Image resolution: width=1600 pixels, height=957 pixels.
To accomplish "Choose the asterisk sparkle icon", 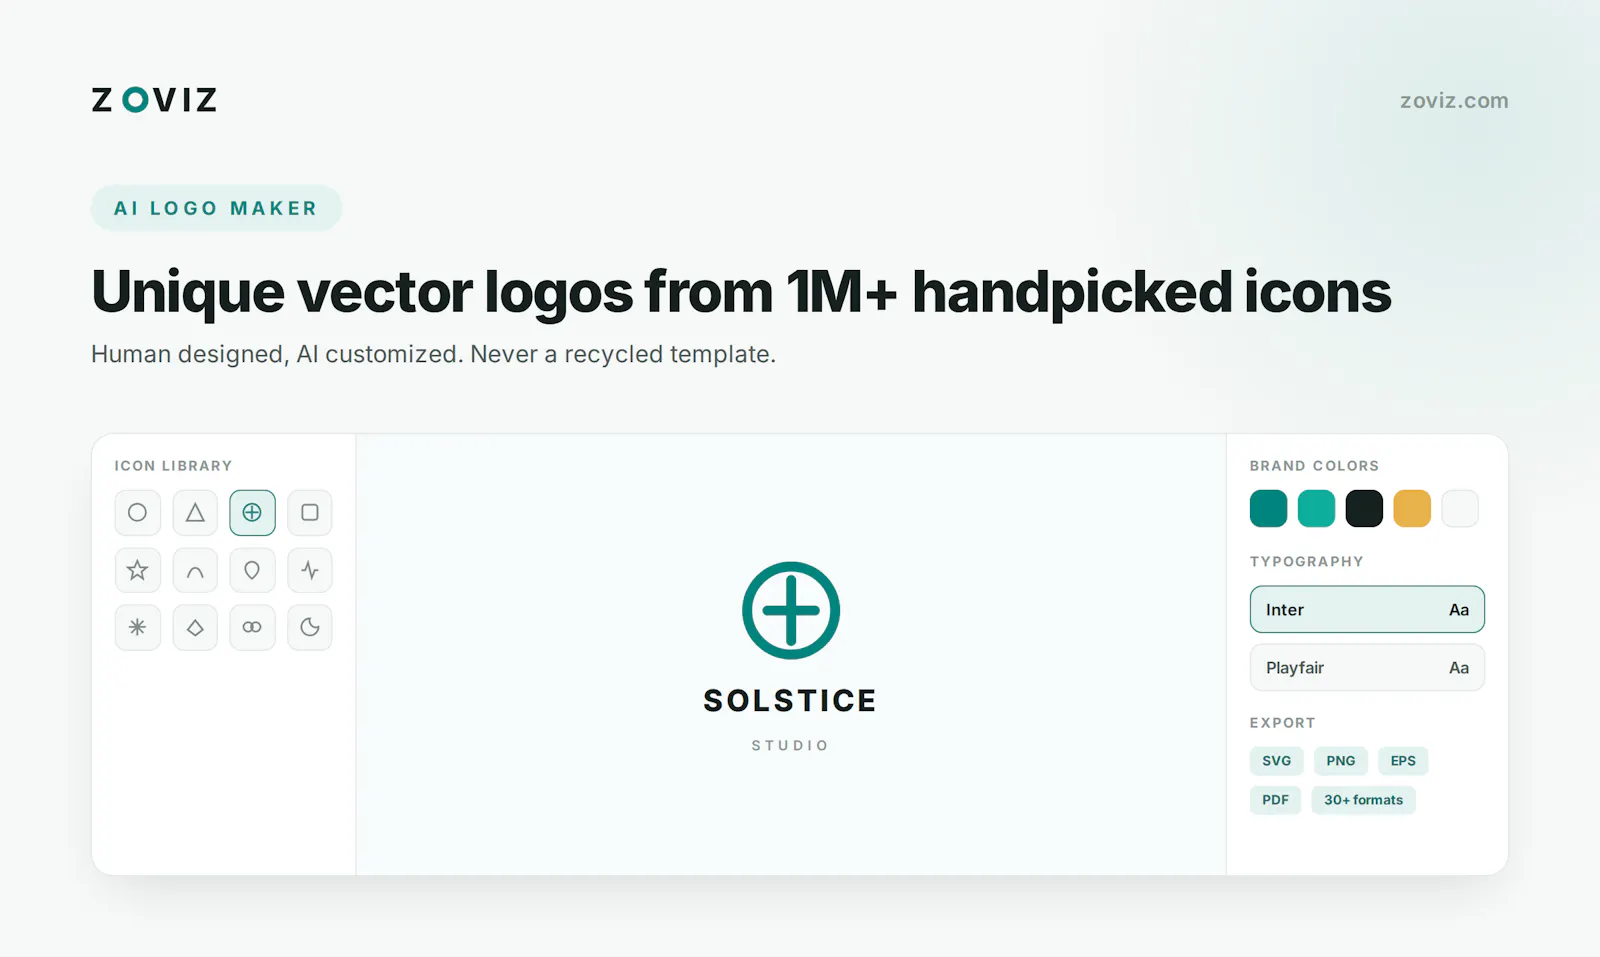I will click(138, 627).
